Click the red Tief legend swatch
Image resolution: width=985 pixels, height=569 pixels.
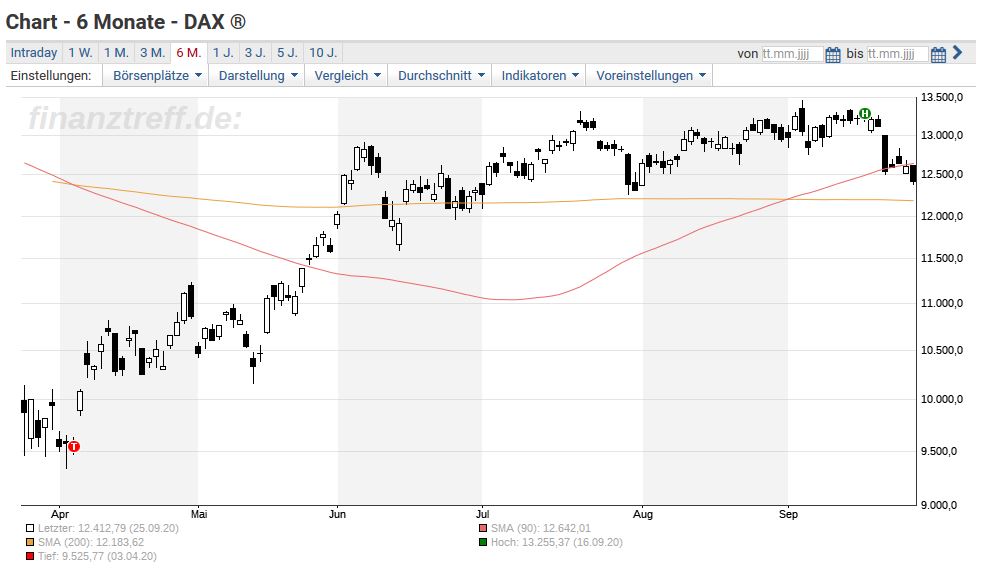pyautogui.click(x=30, y=556)
